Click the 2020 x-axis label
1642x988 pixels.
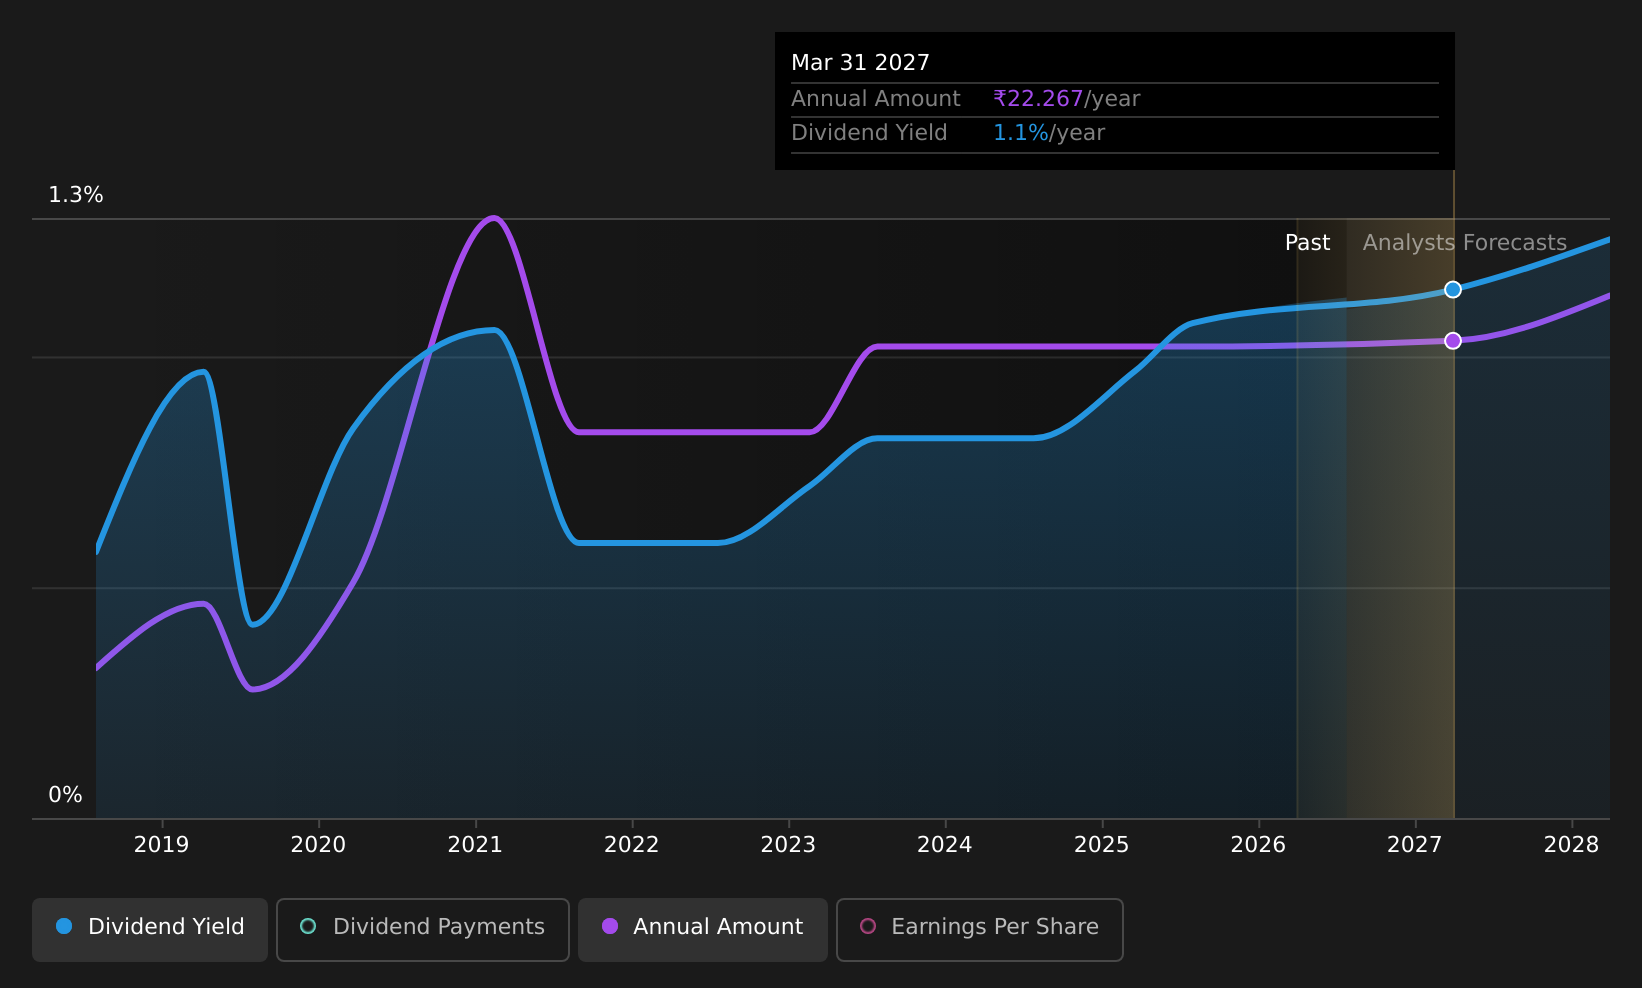(x=318, y=845)
